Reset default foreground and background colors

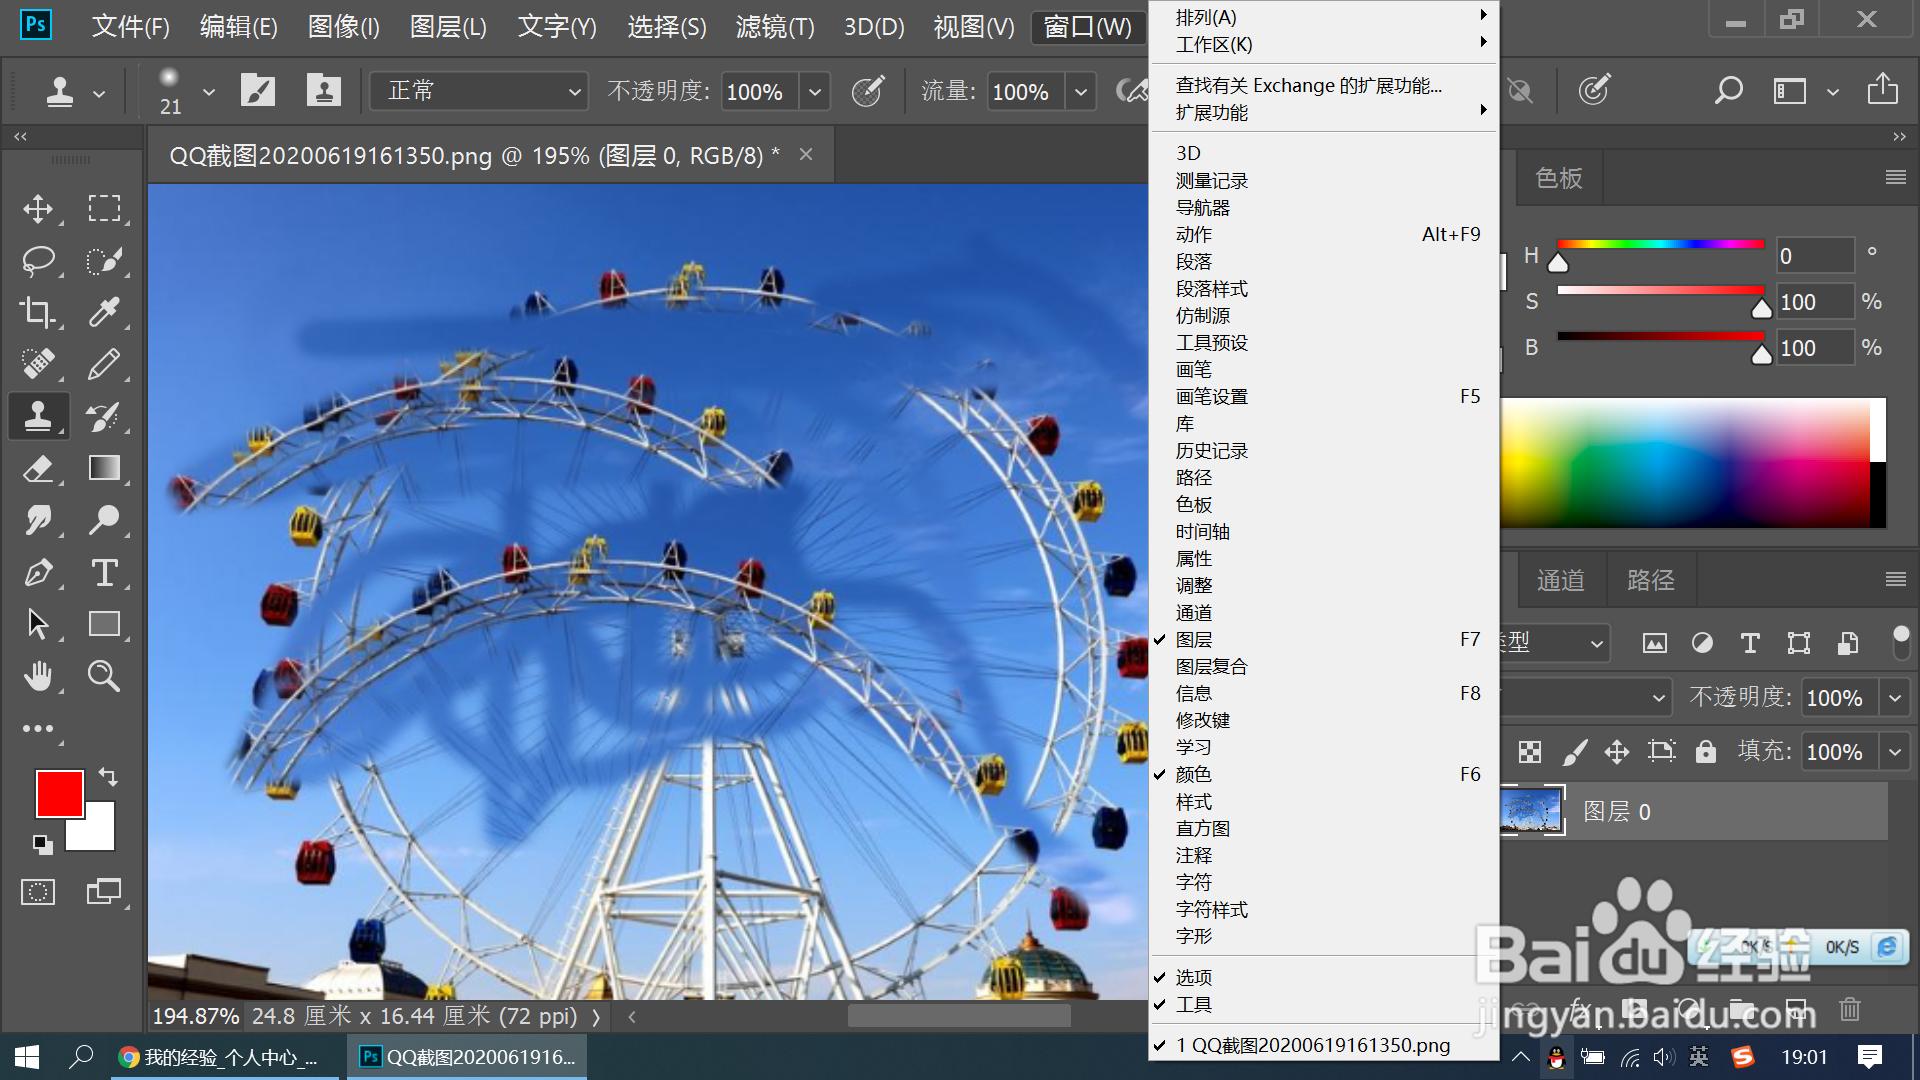pyautogui.click(x=42, y=845)
